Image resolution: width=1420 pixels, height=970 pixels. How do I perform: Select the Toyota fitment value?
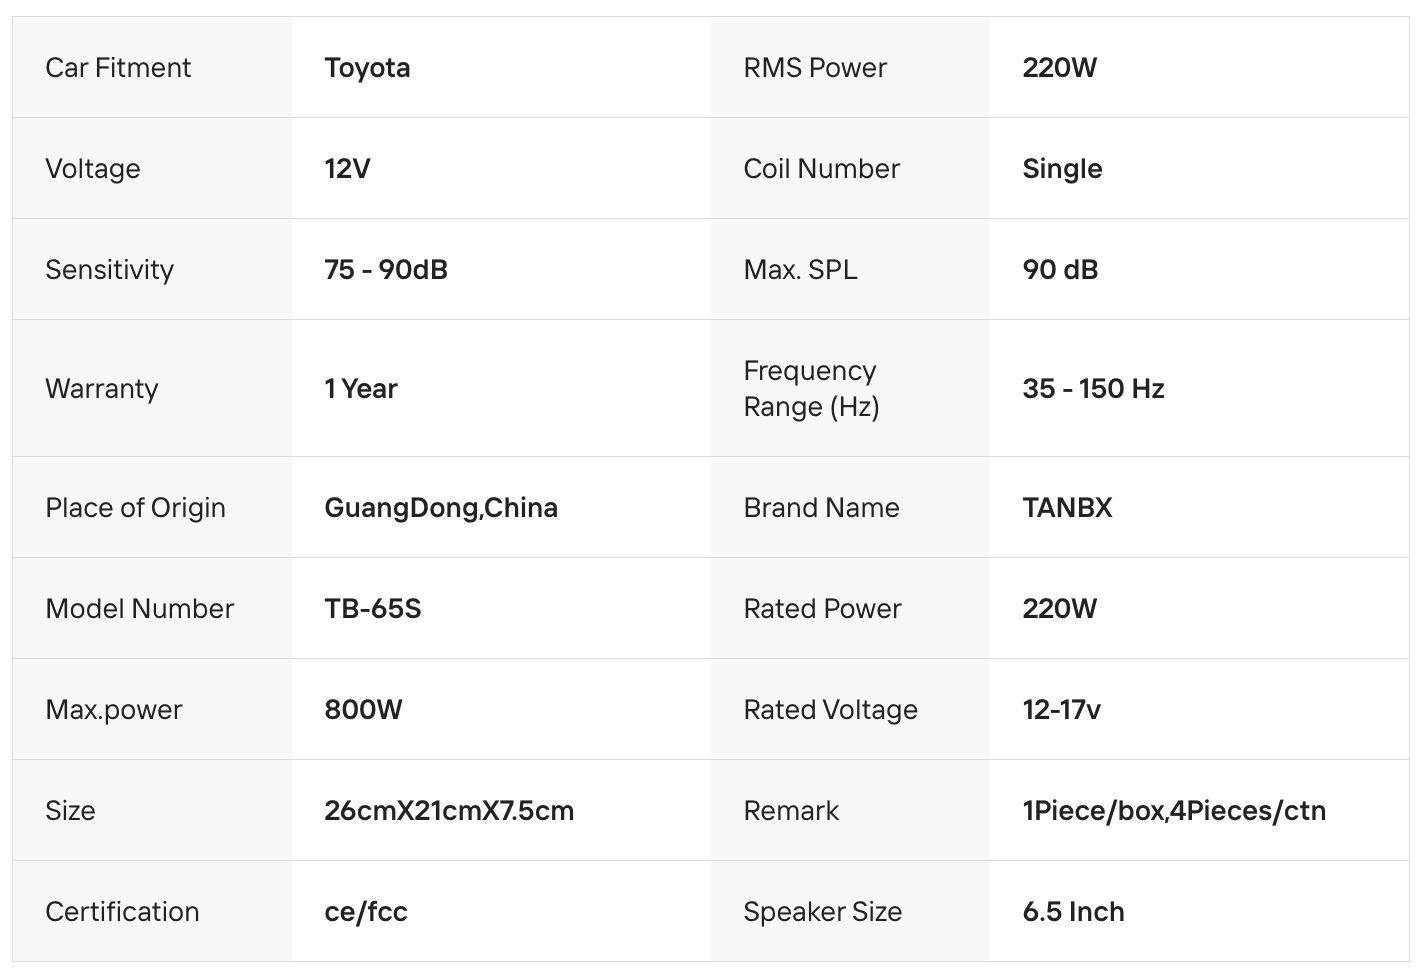(367, 68)
